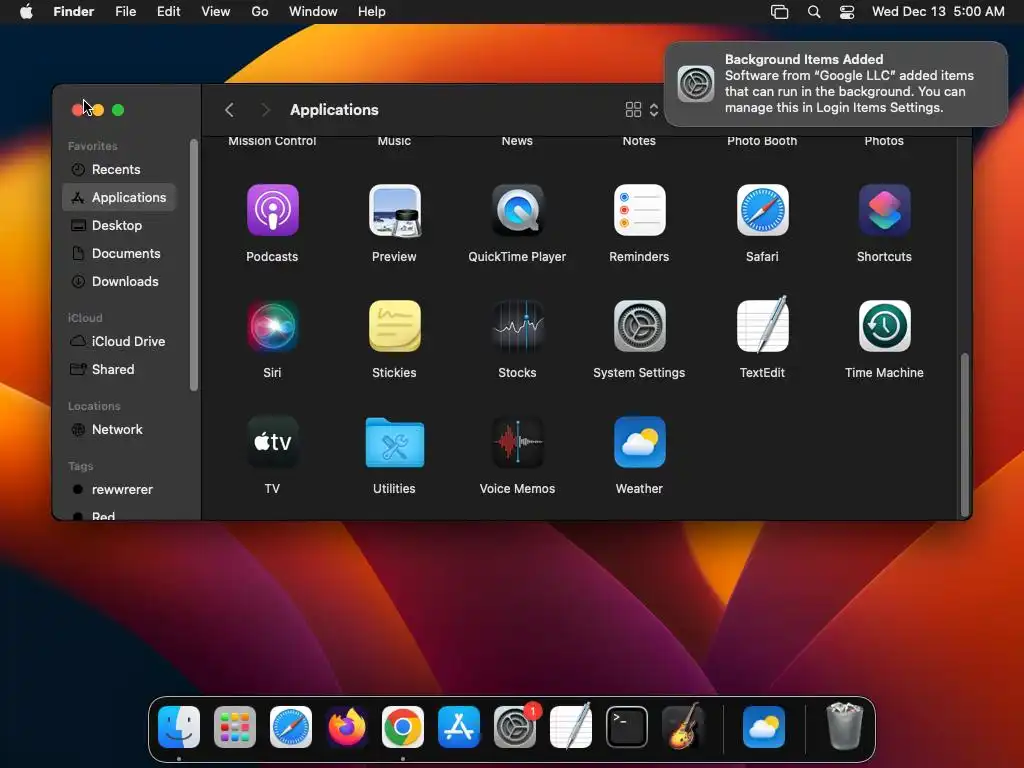Open Desktop in the sidebar
Image resolution: width=1024 pixels, height=768 pixels.
click(x=120, y=225)
